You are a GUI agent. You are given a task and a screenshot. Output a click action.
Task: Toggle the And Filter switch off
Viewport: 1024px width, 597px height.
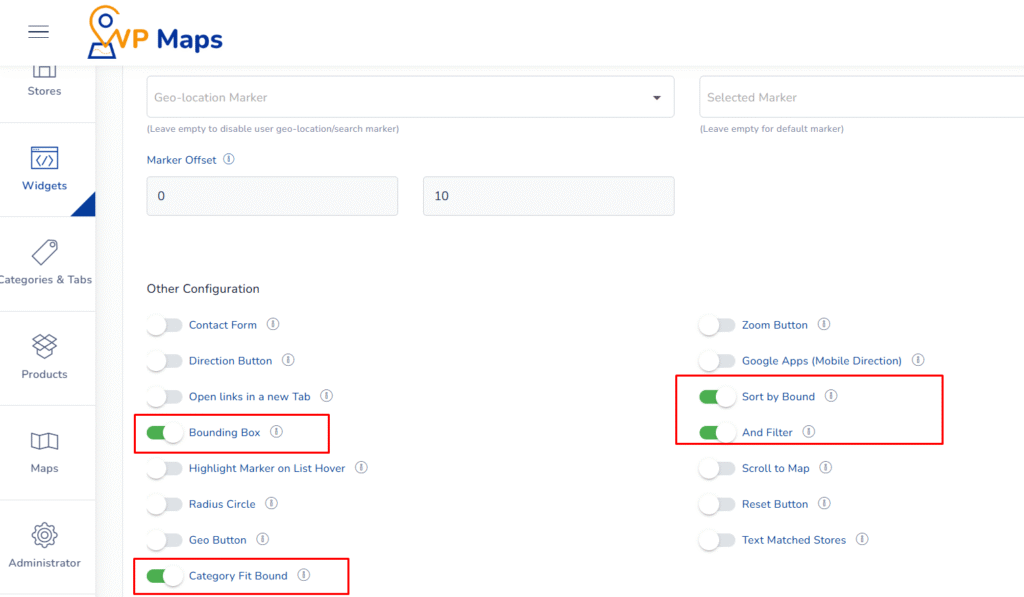point(716,432)
